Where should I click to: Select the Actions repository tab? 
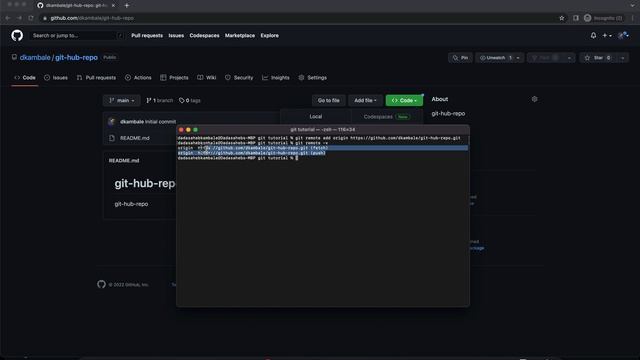click(x=138, y=78)
